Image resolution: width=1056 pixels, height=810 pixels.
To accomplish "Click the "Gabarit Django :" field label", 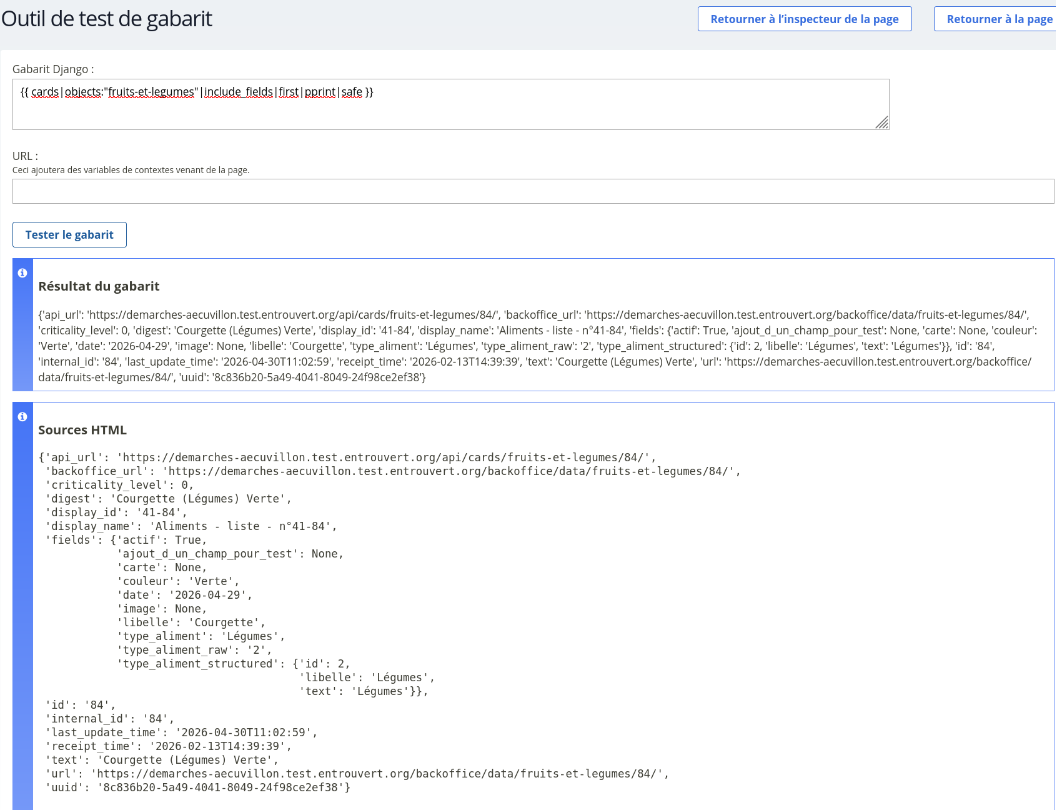I will point(53,69).
